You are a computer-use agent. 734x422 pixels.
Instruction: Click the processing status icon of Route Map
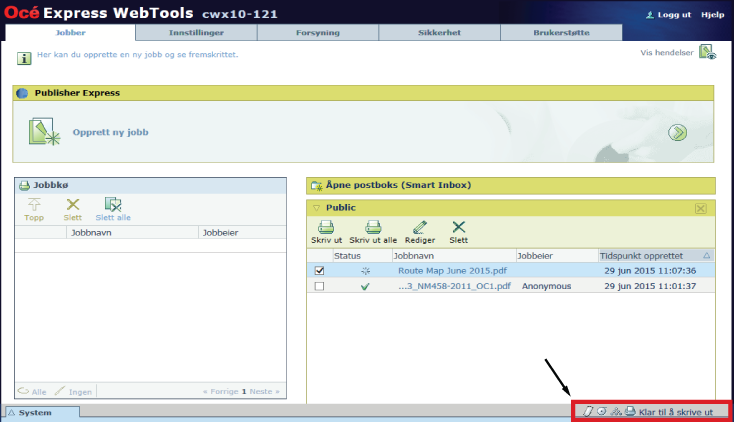[366, 271]
